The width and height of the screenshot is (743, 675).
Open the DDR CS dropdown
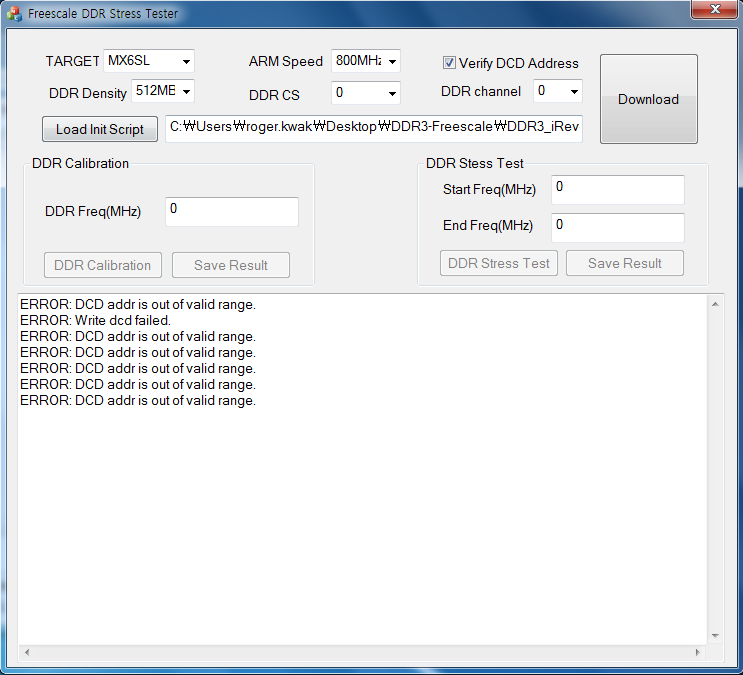pos(366,92)
